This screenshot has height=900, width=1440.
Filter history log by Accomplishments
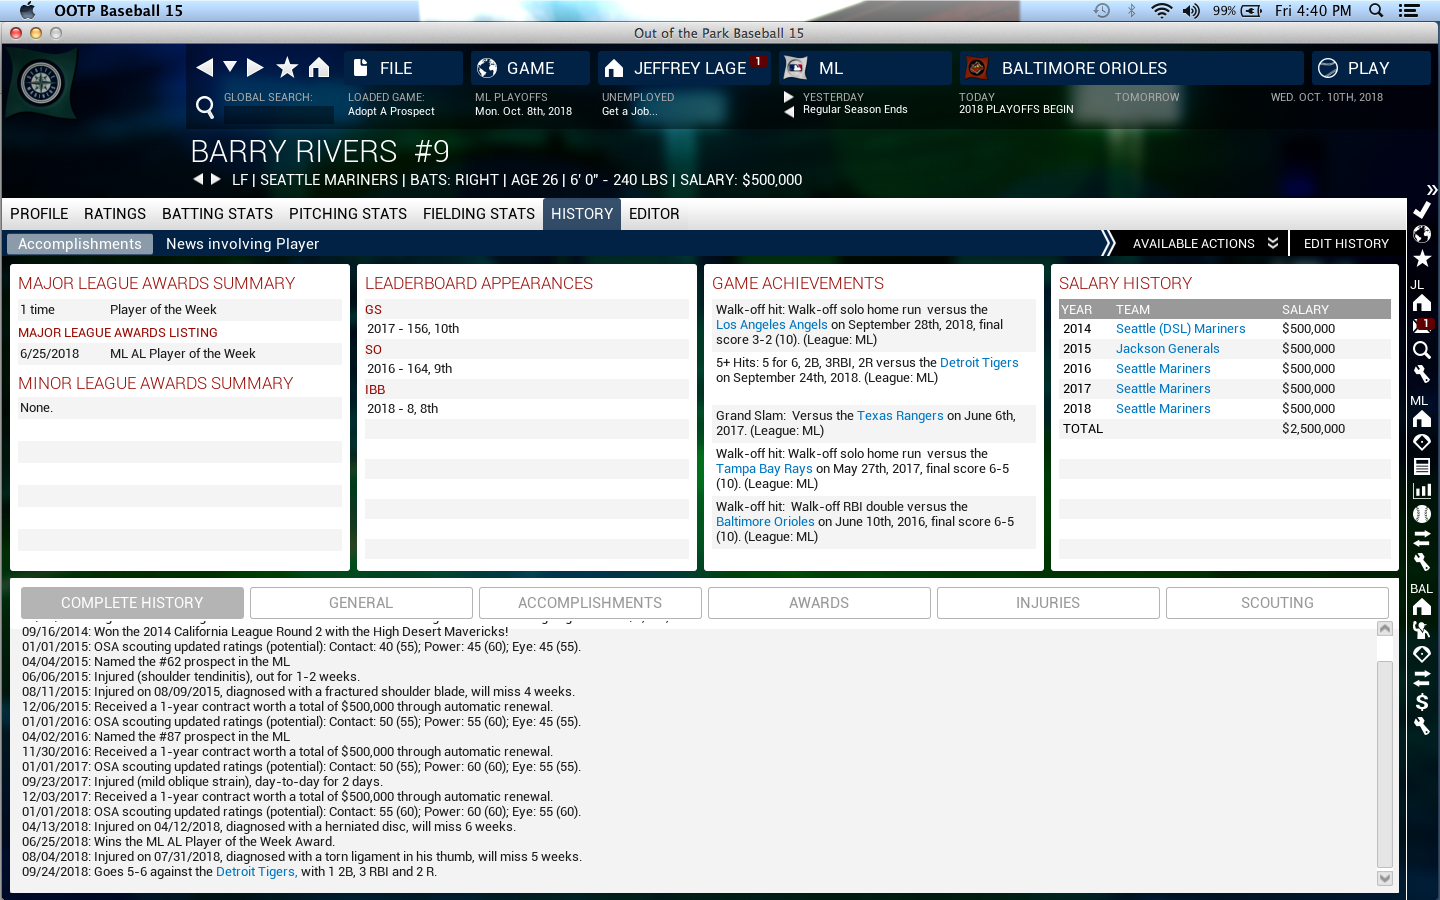click(590, 603)
